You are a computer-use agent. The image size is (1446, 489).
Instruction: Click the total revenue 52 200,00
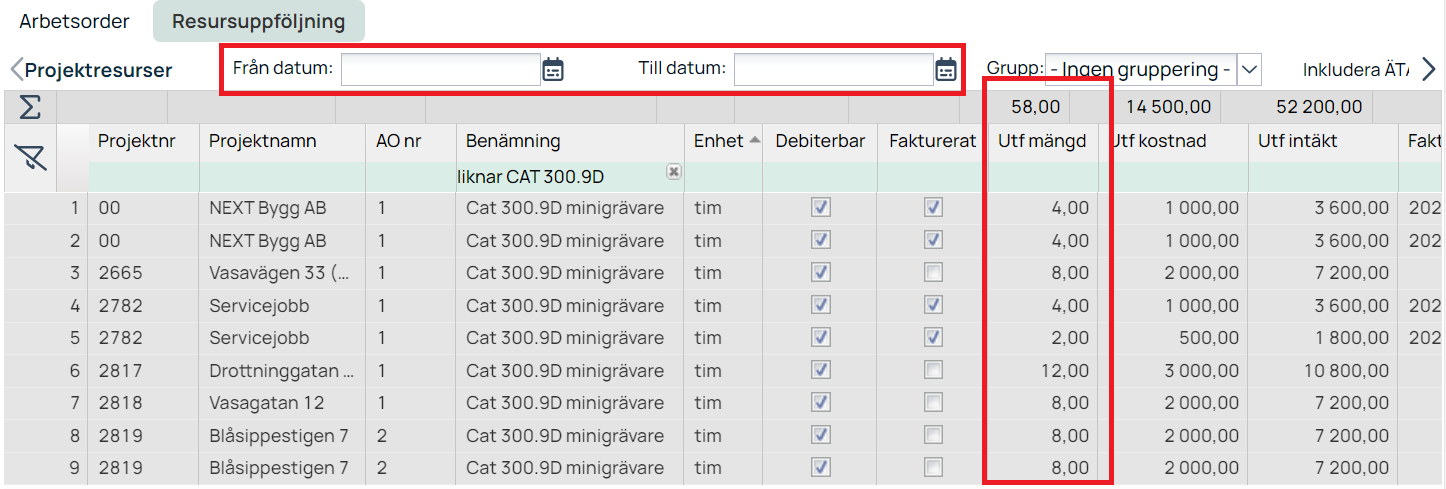pos(1318,106)
